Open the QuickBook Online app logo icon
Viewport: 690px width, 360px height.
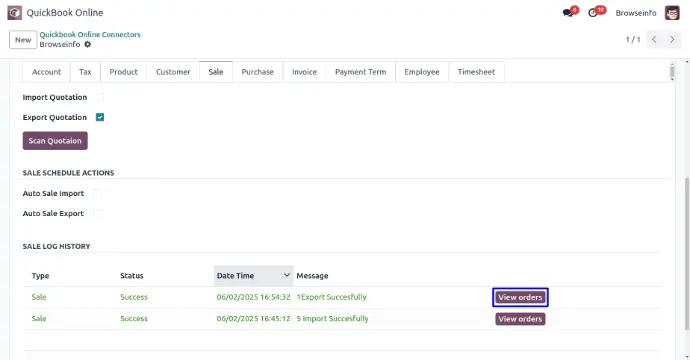point(15,13)
